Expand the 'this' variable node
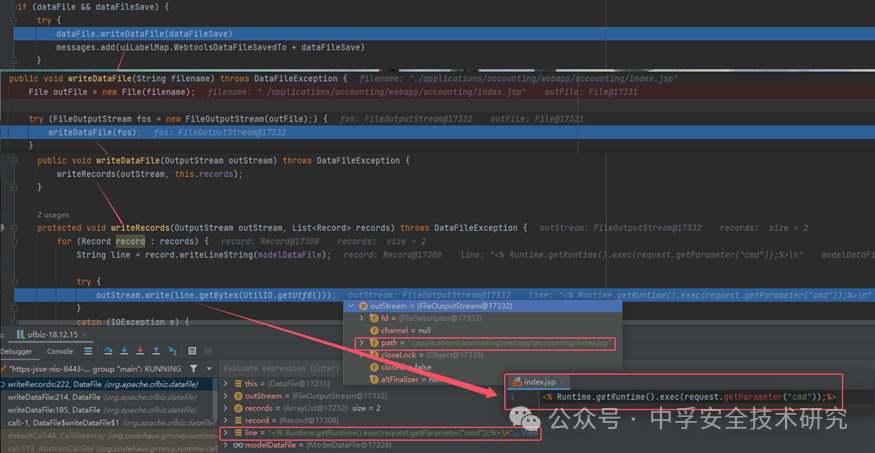Image resolution: width=875 pixels, height=453 pixels. coord(225,384)
